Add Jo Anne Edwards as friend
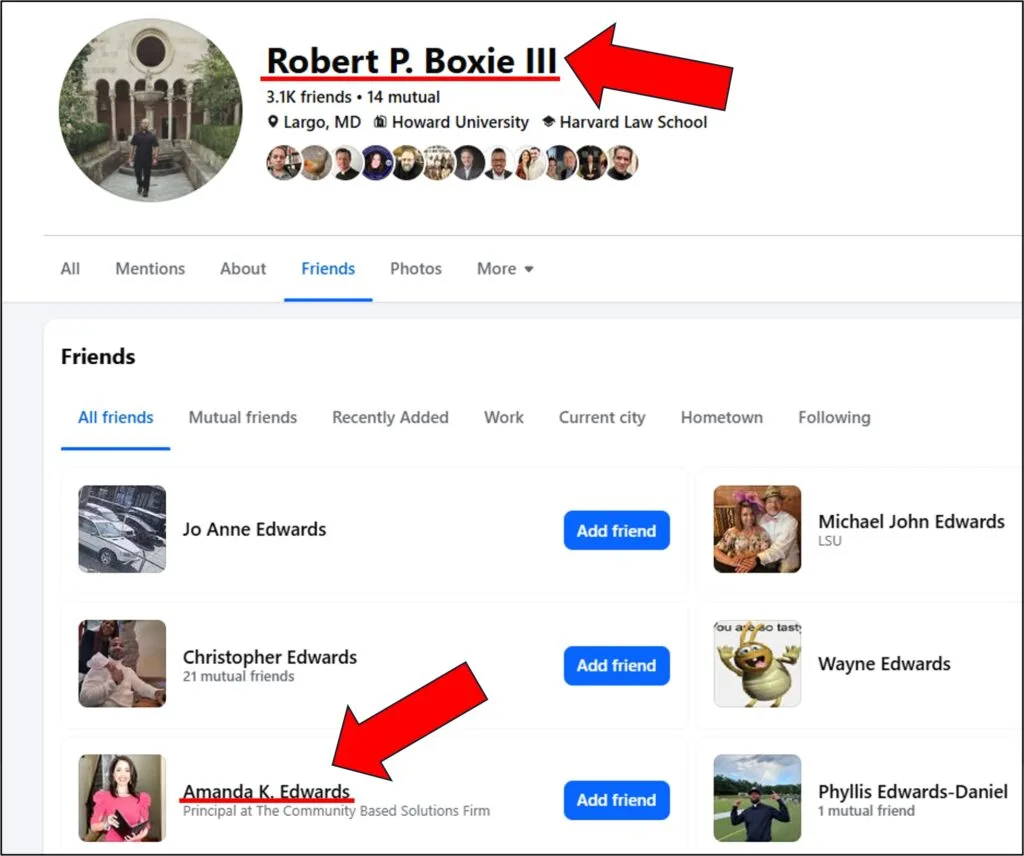This screenshot has height=856, width=1024. click(616, 530)
